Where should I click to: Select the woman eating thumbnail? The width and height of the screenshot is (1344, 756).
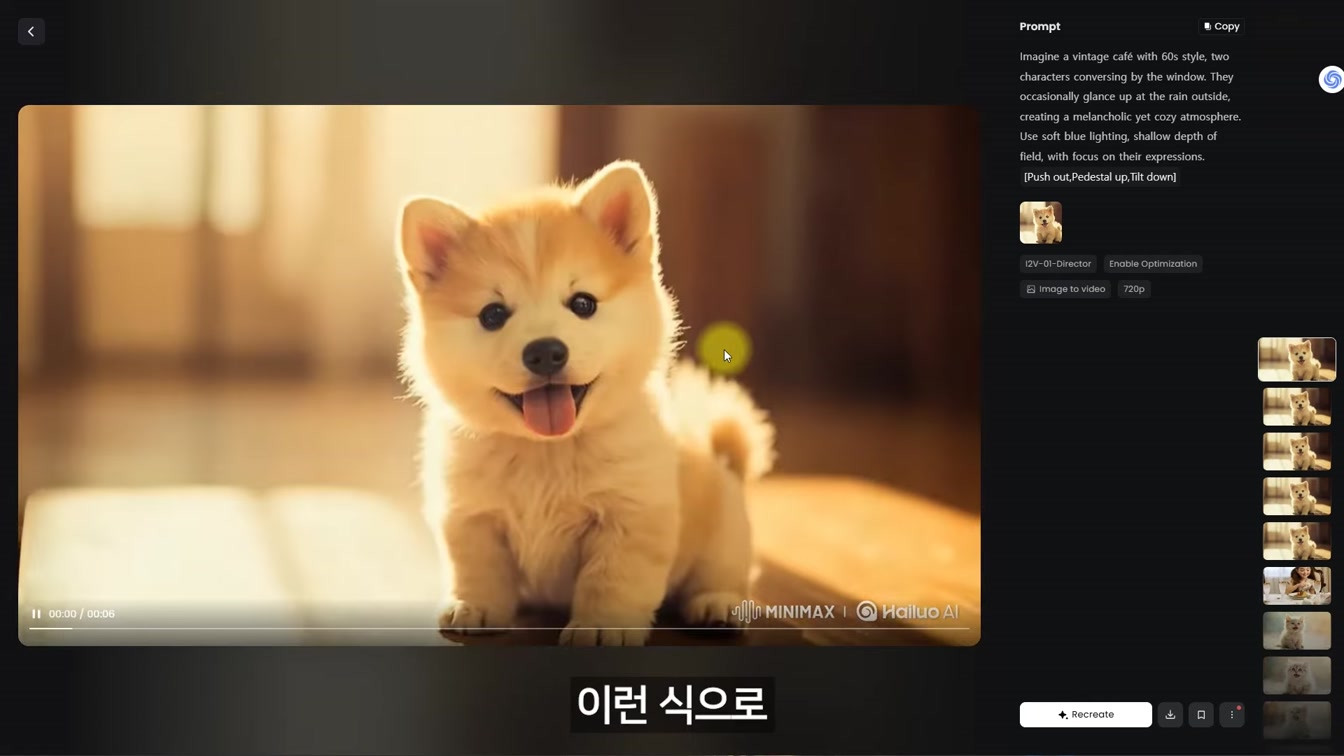click(1296, 586)
